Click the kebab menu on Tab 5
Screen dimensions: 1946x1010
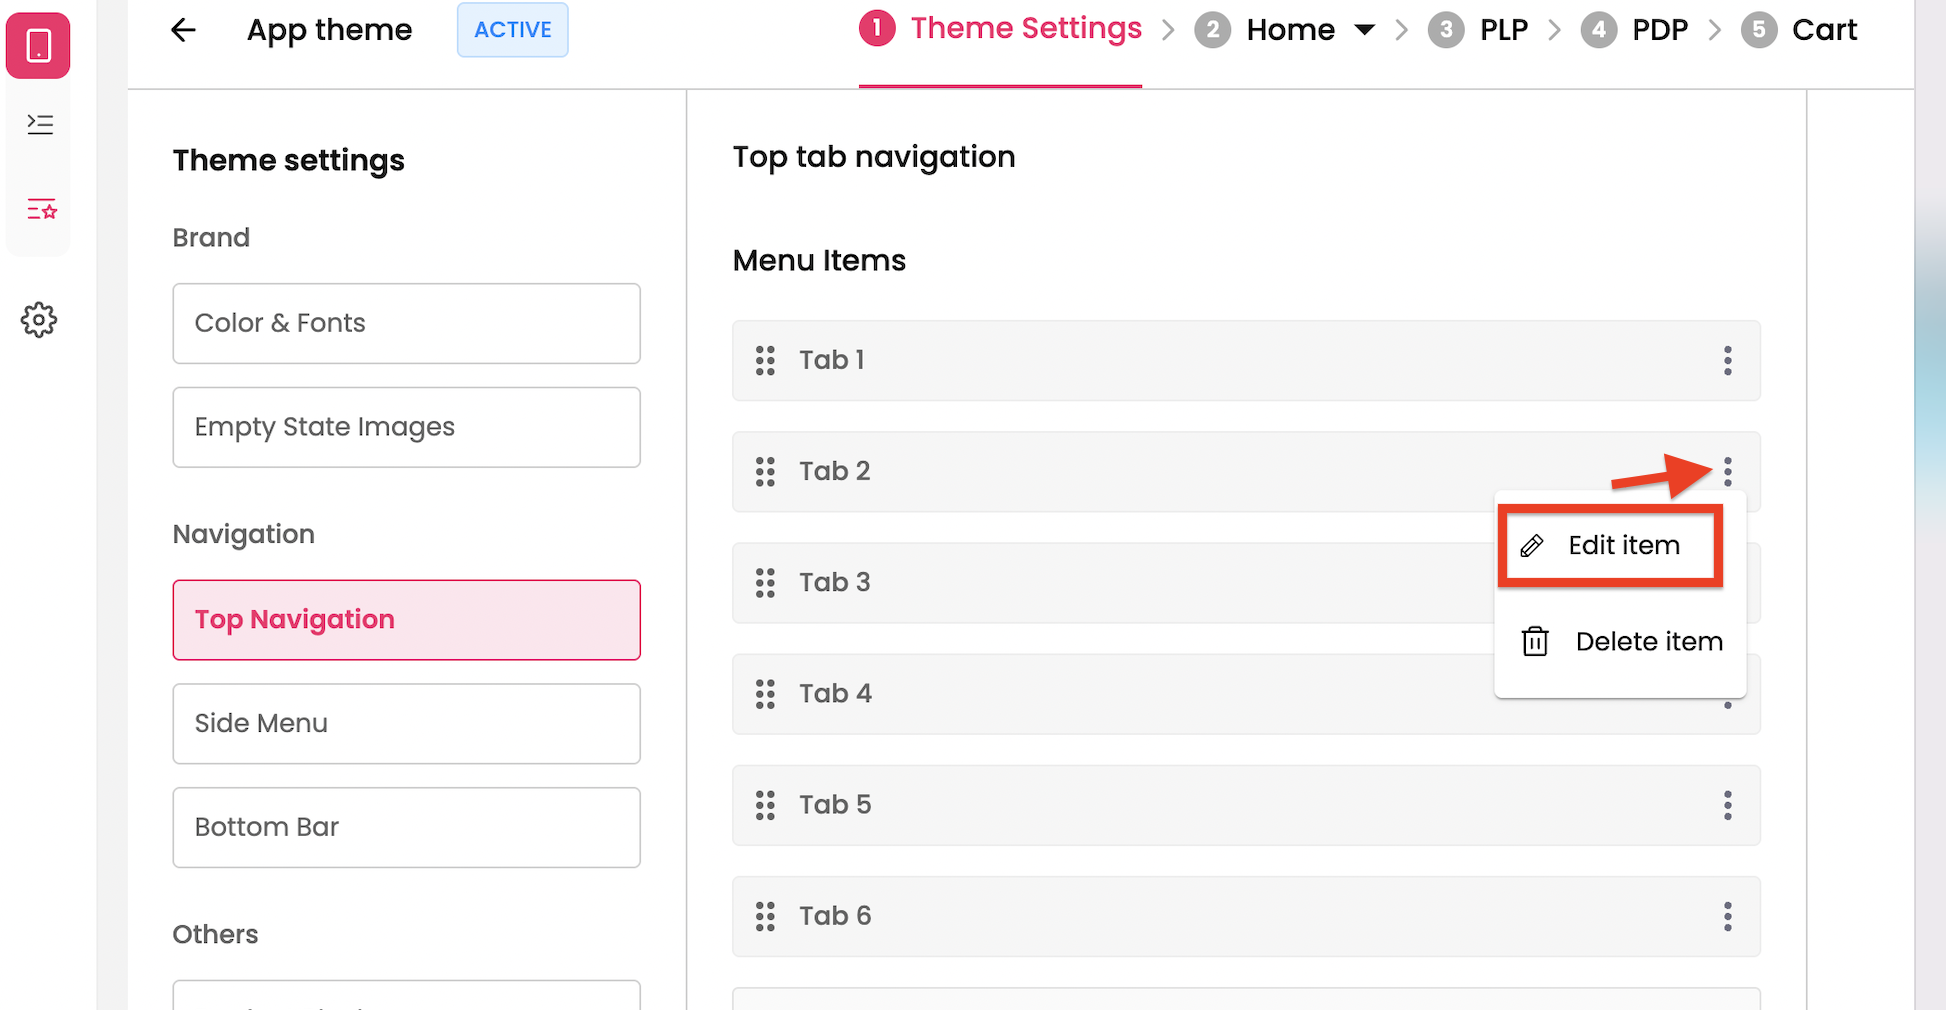pyautogui.click(x=1727, y=805)
